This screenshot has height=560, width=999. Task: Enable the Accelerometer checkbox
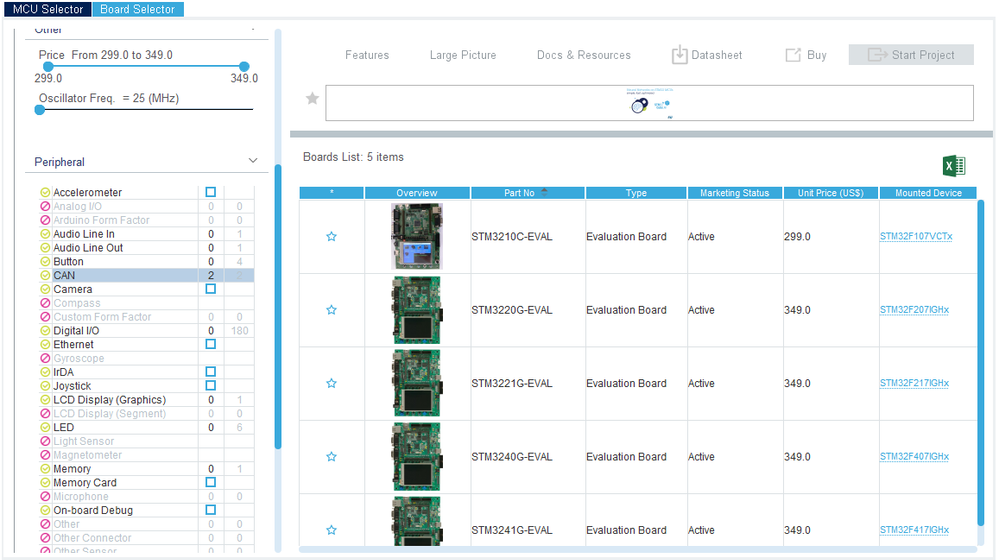(x=211, y=192)
